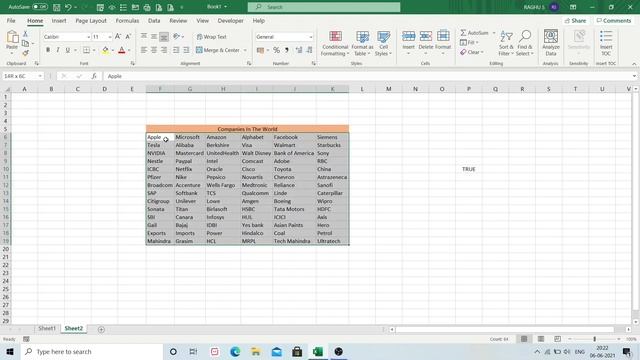Click the Center align icon
This screenshot has height=360, width=640.
tap(154, 50)
